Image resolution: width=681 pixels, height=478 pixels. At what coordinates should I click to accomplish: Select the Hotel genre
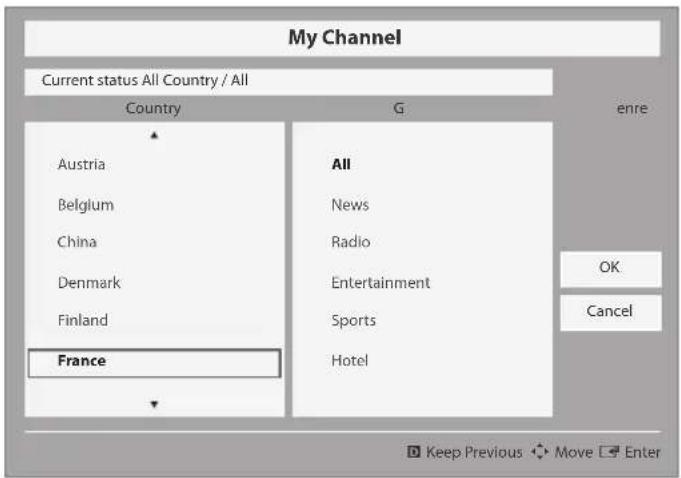[350, 360]
